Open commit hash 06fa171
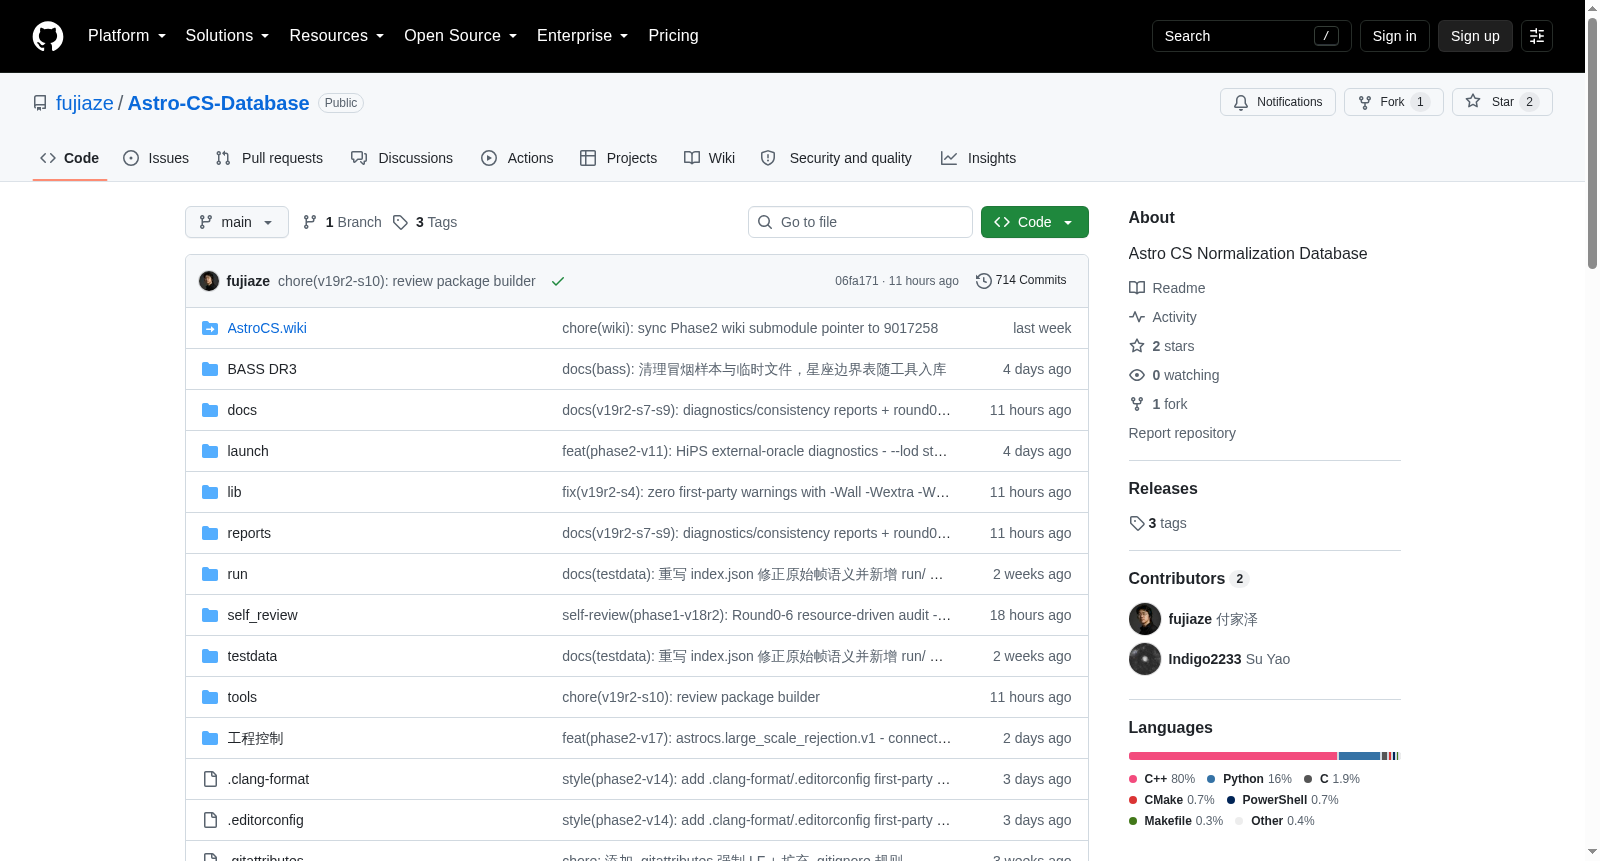This screenshot has width=1600, height=861. pyautogui.click(x=857, y=281)
